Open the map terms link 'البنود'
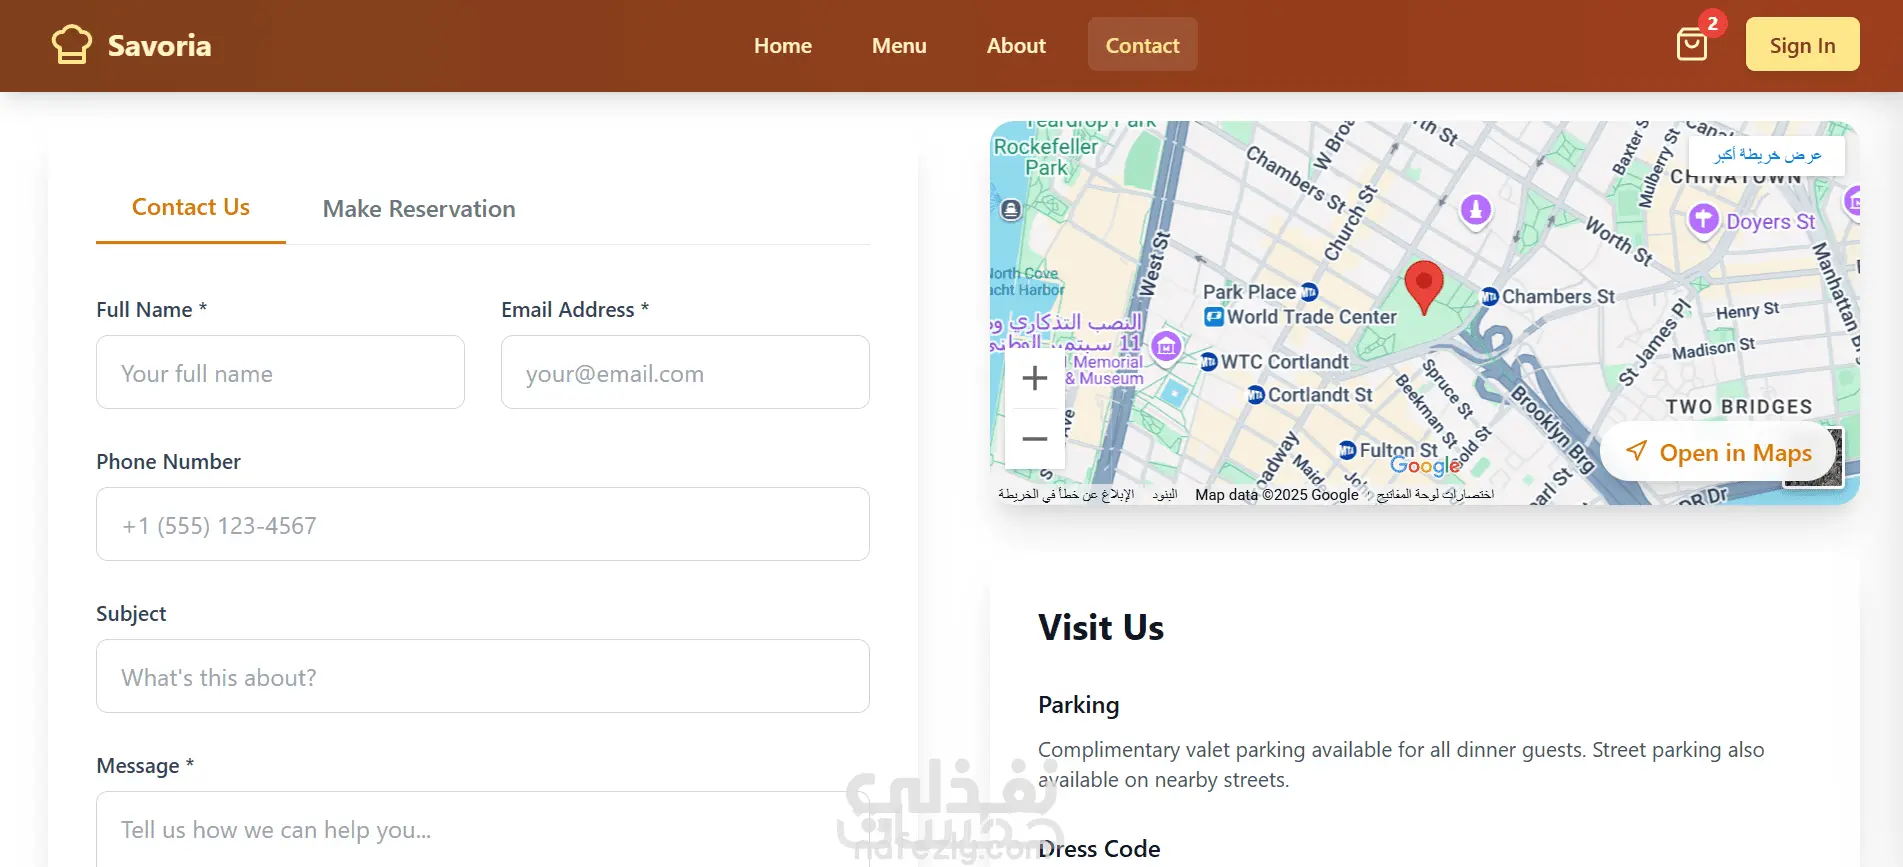The width and height of the screenshot is (1903, 867). coord(1165,494)
